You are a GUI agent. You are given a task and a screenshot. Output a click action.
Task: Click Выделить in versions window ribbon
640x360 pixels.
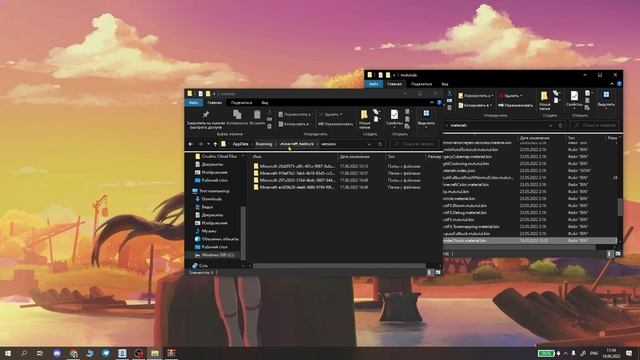point(426,118)
